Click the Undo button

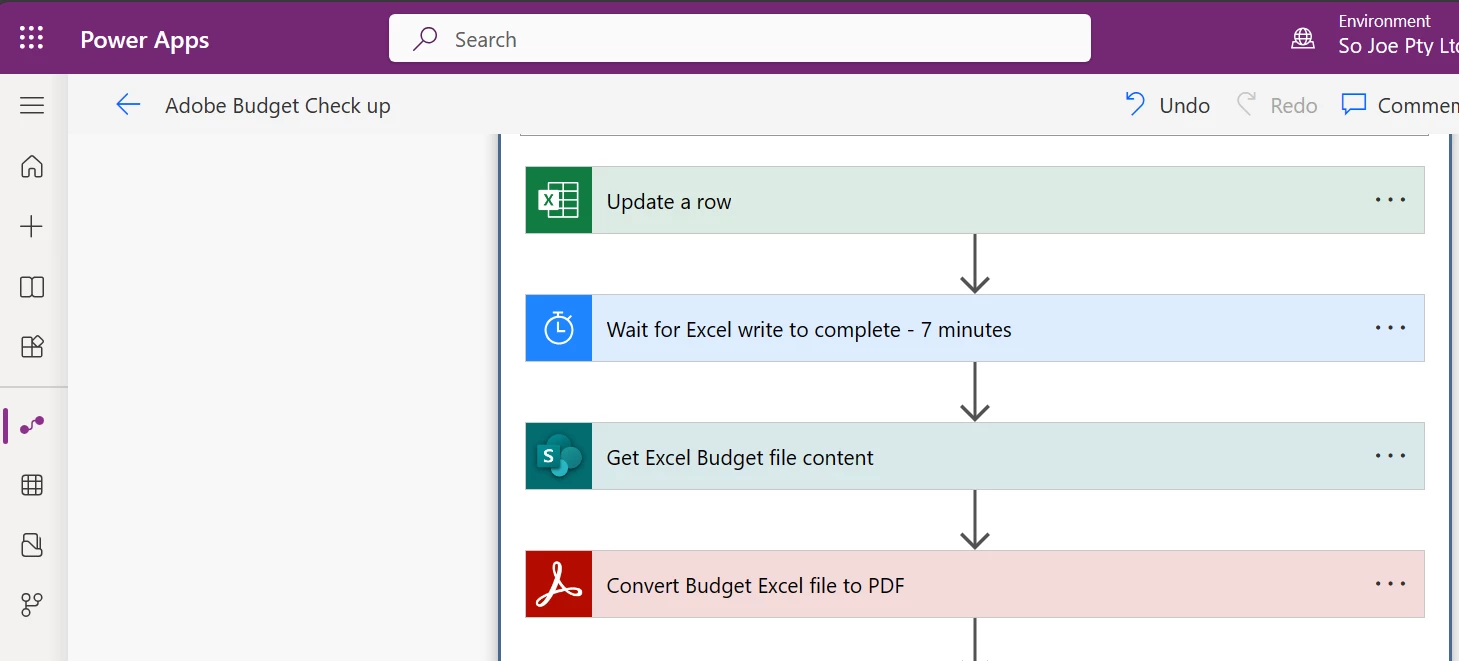(1167, 105)
